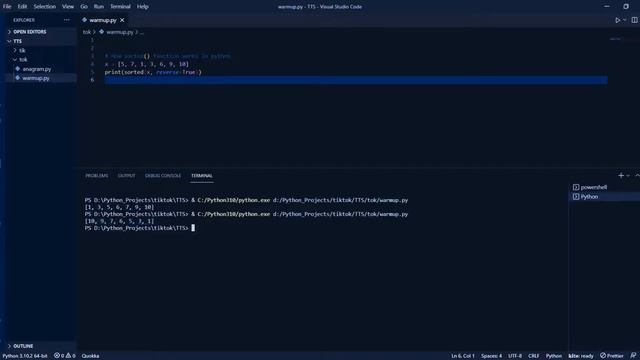The image size is (640, 360).
Task: Switch to the Problems panel tab
Action: tap(97, 176)
